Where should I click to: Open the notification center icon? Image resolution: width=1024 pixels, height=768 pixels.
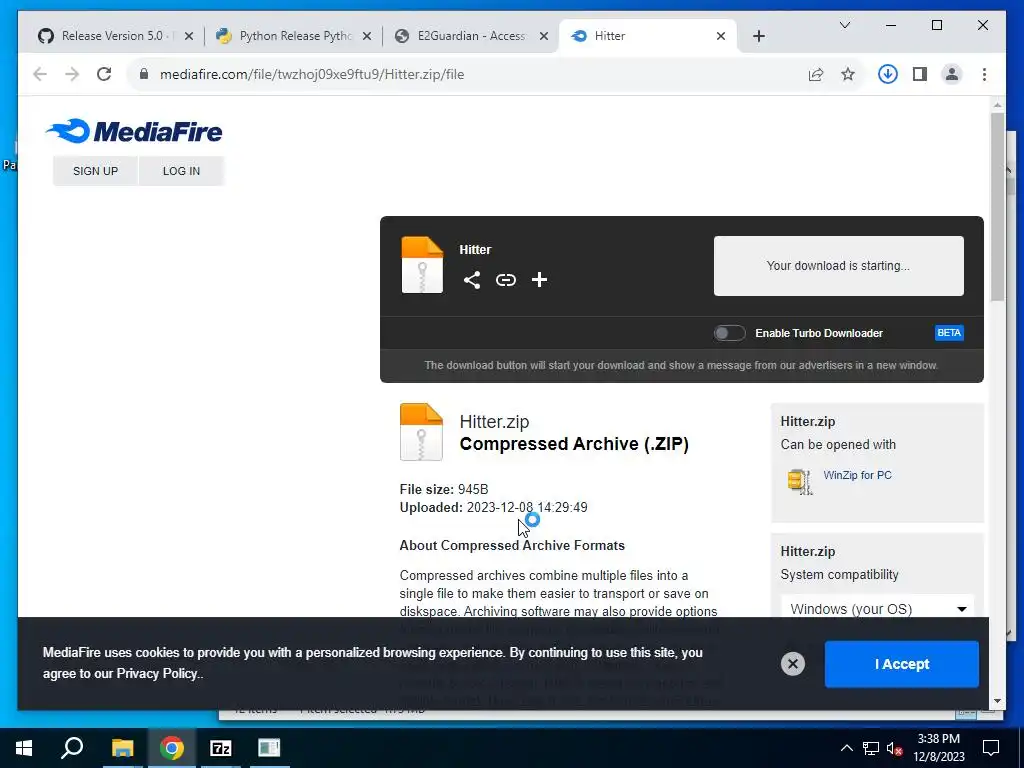pyautogui.click(x=991, y=748)
